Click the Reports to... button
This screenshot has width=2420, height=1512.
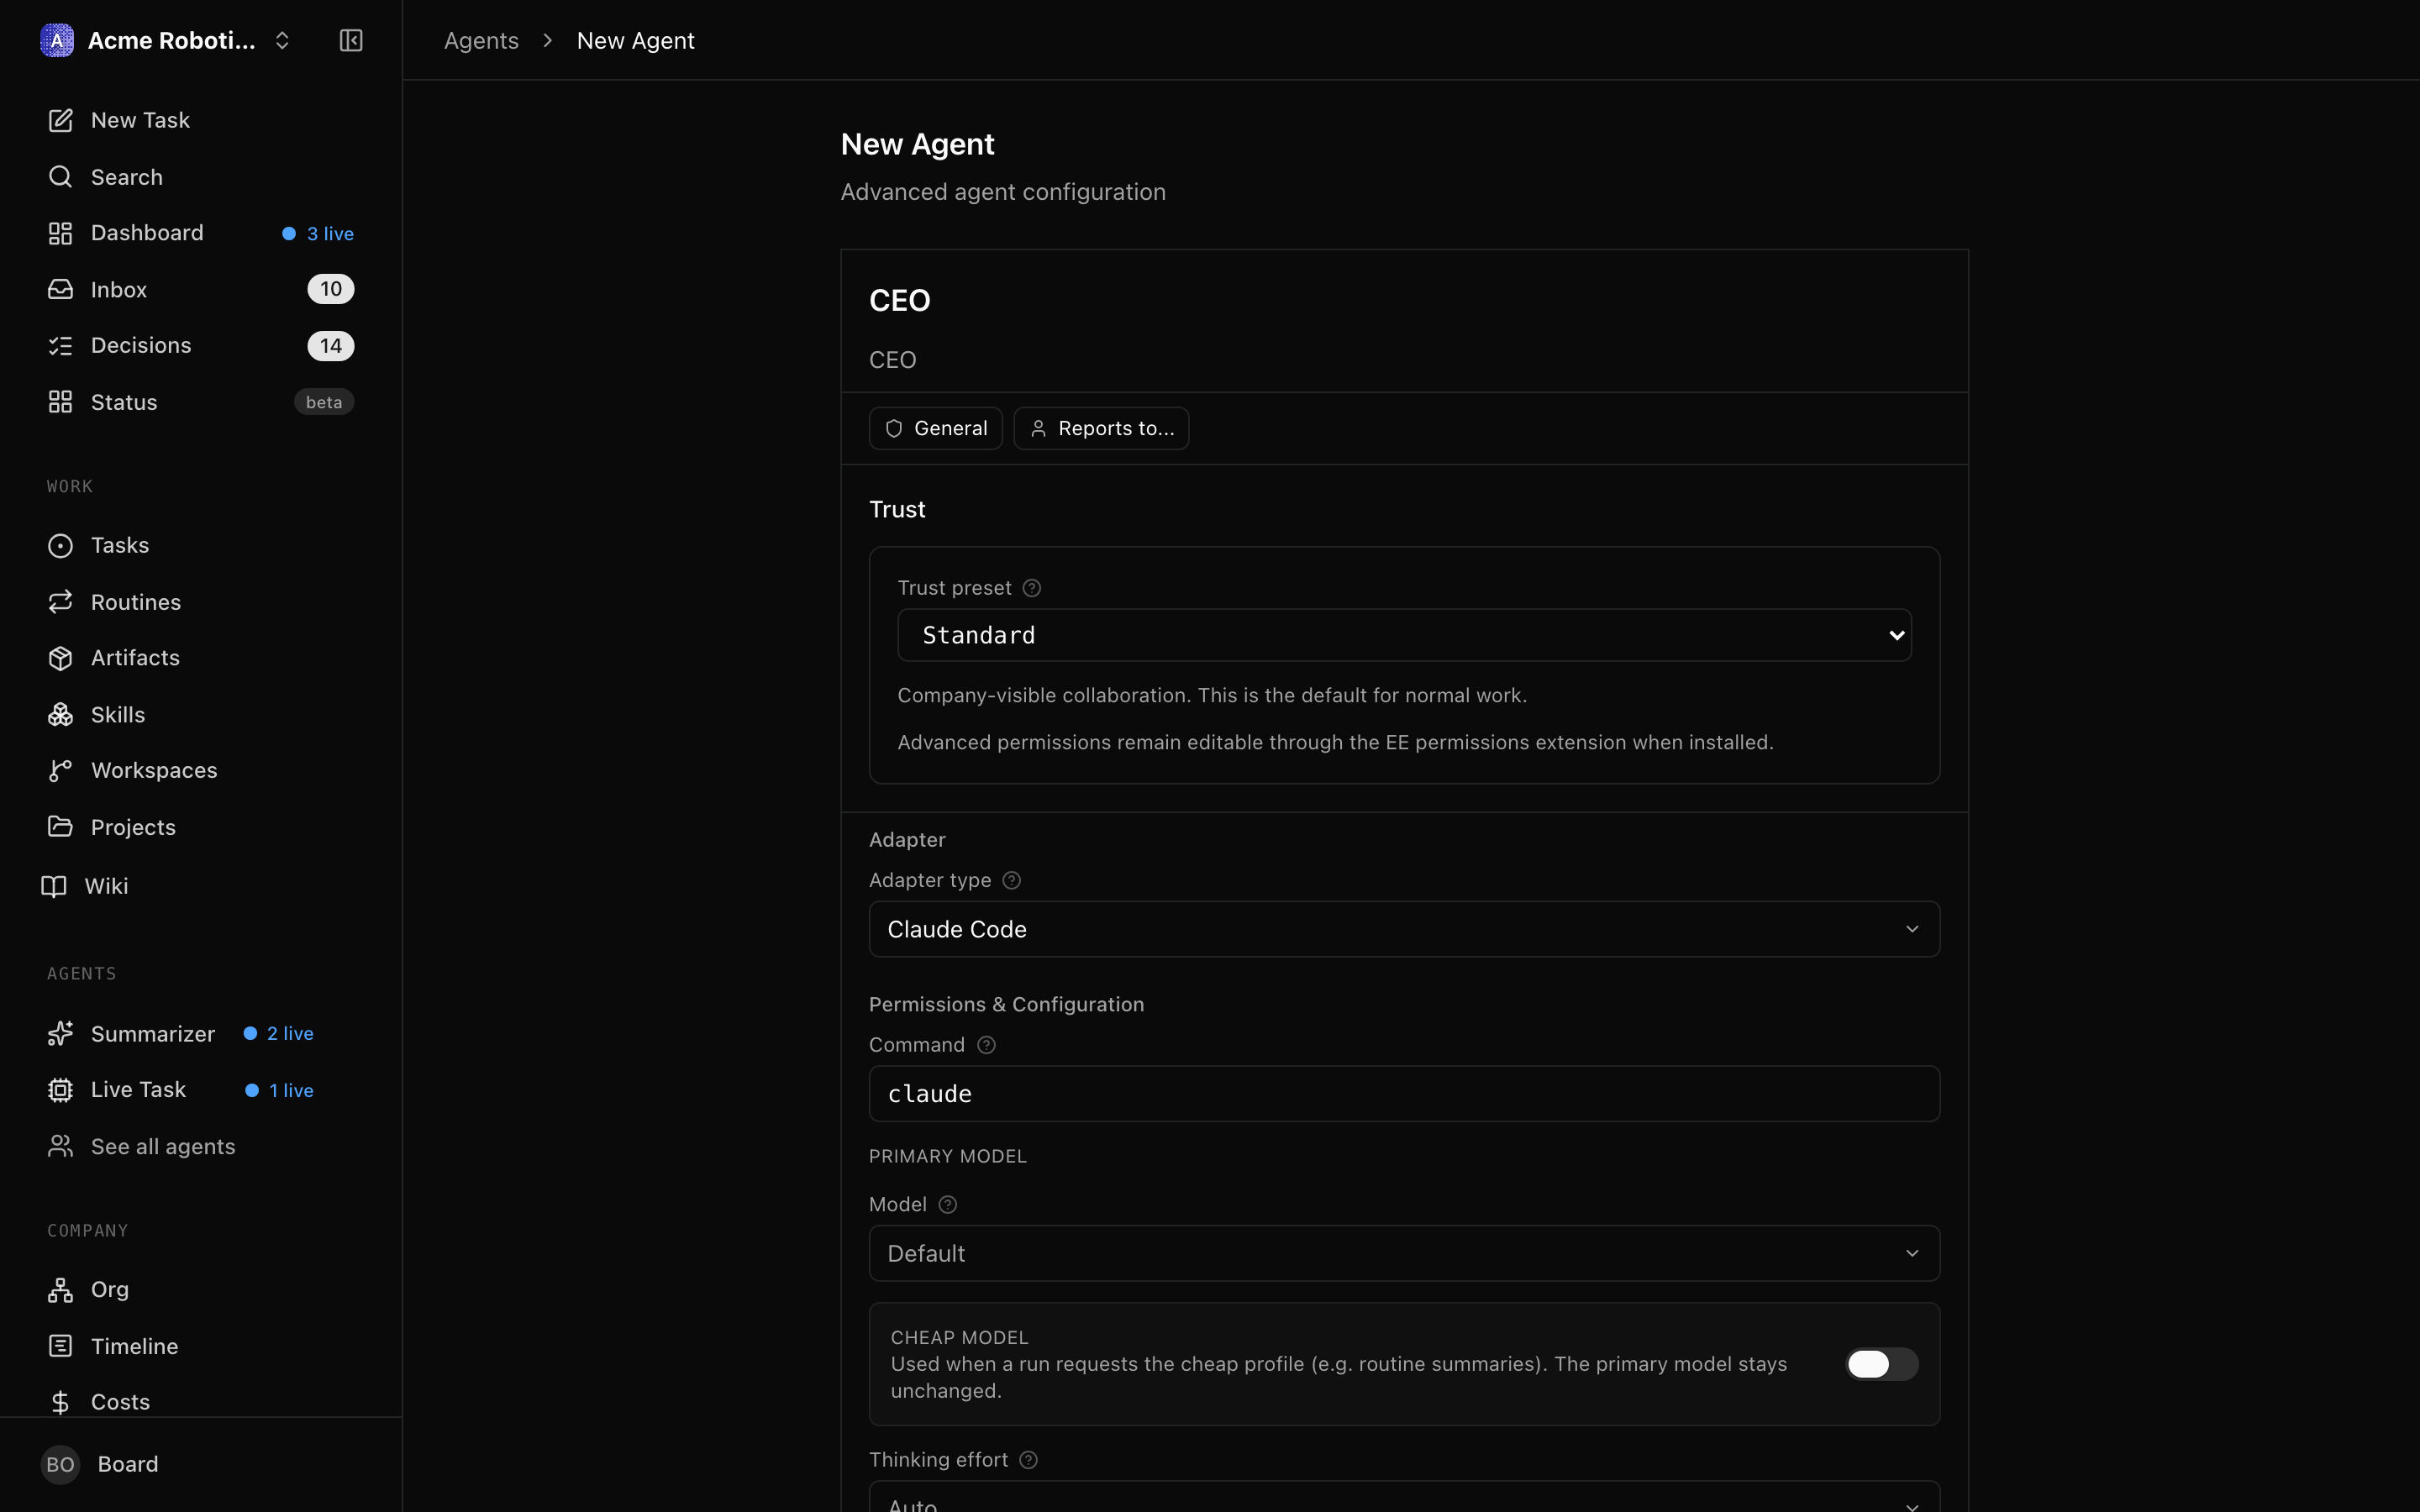pyautogui.click(x=1101, y=428)
